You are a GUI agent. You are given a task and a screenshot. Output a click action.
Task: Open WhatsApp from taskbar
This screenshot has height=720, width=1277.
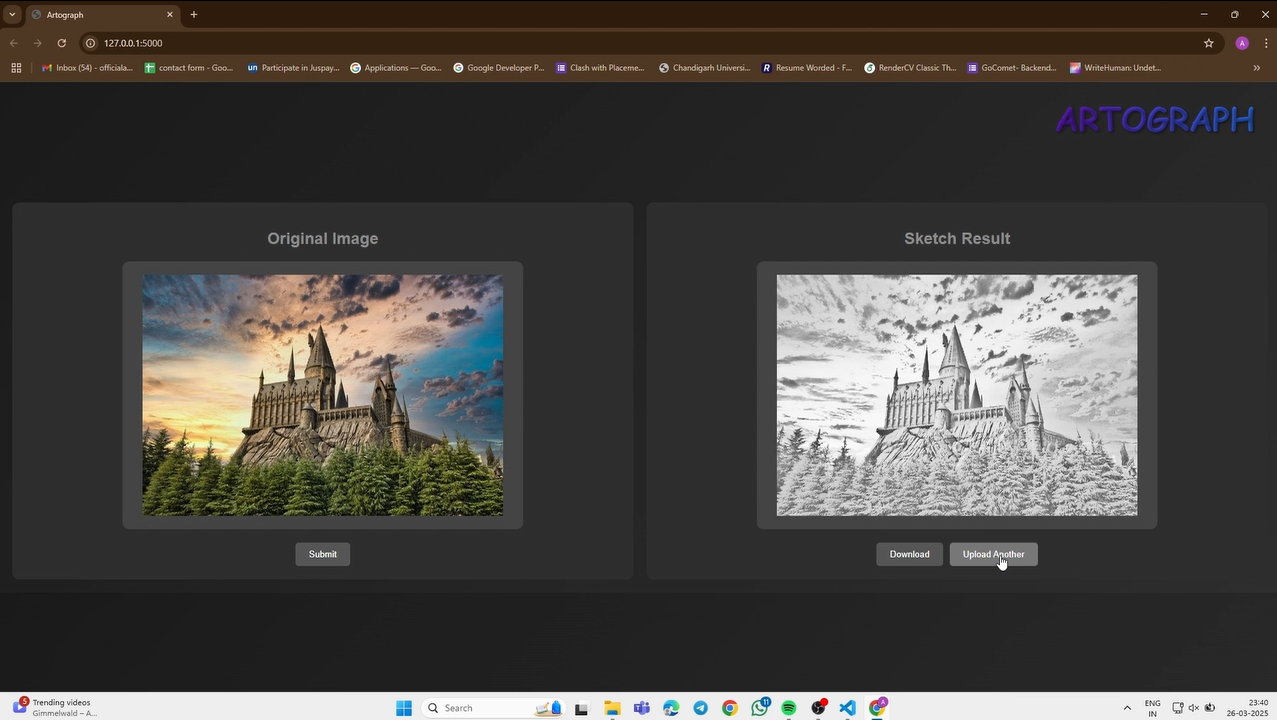(x=760, y=707)
